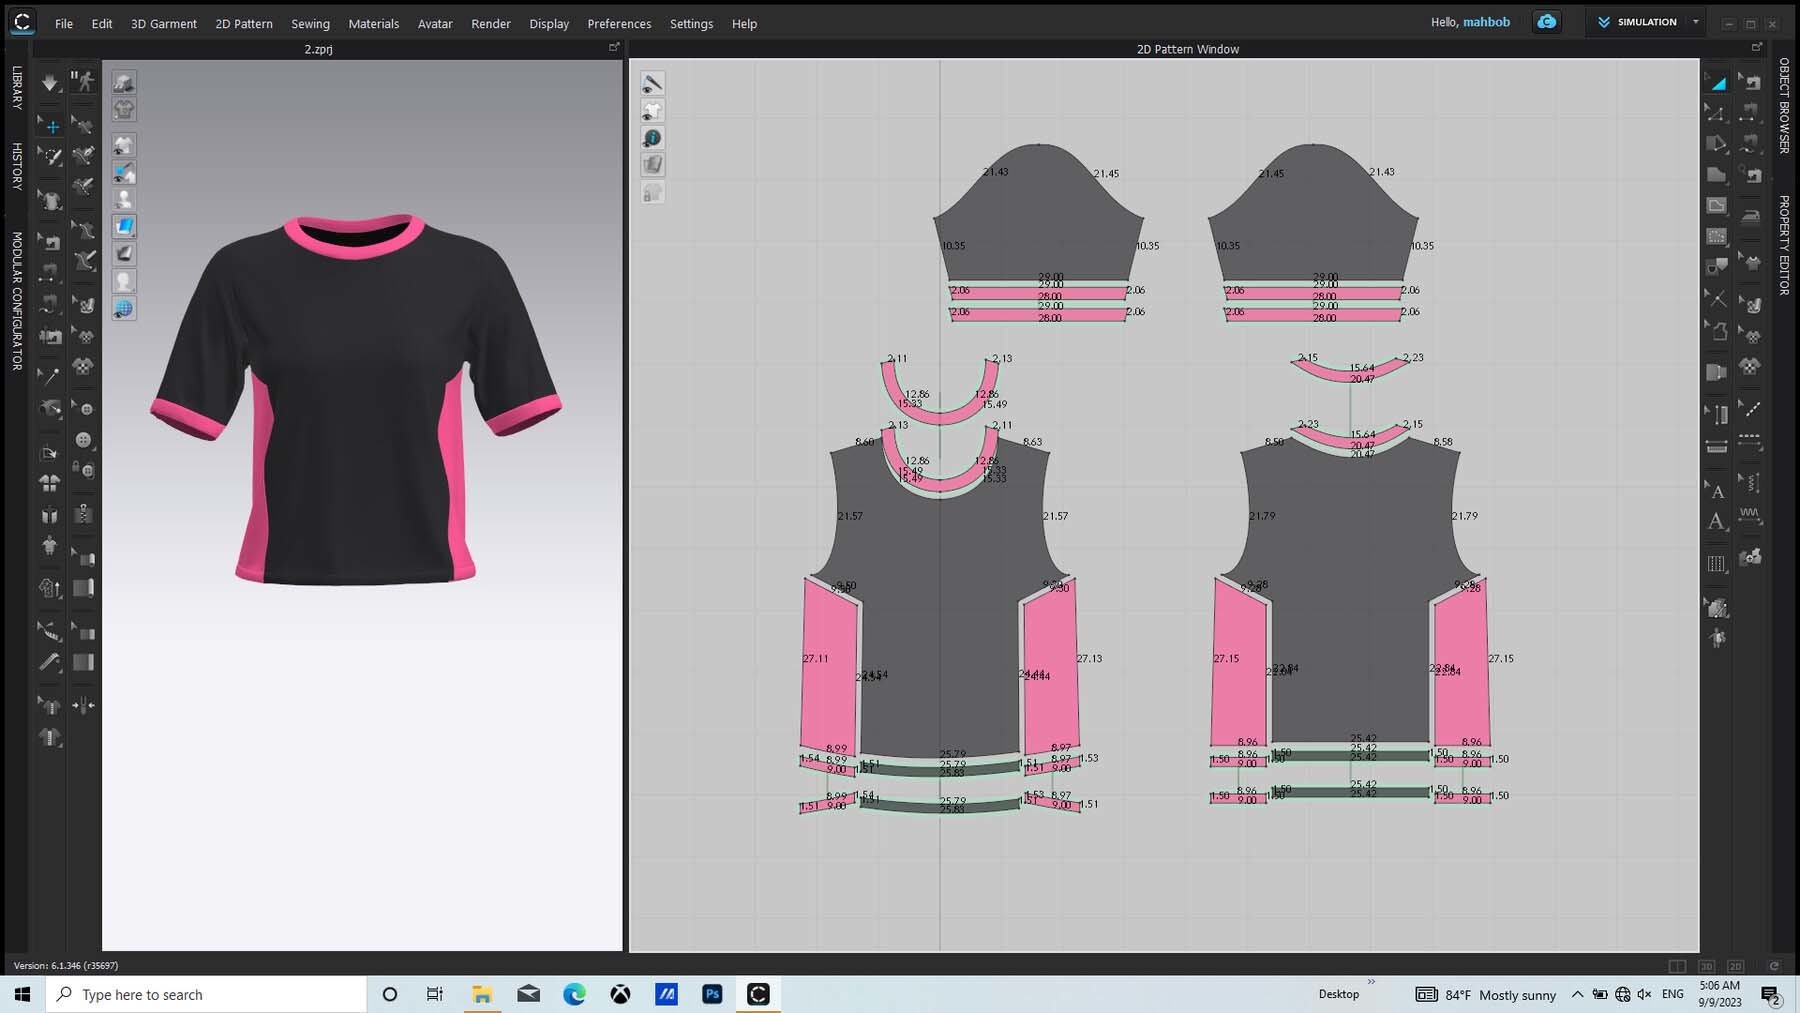
Task: Open the SIMULATION mode dropdown arrow
Action: (1696, 22)
